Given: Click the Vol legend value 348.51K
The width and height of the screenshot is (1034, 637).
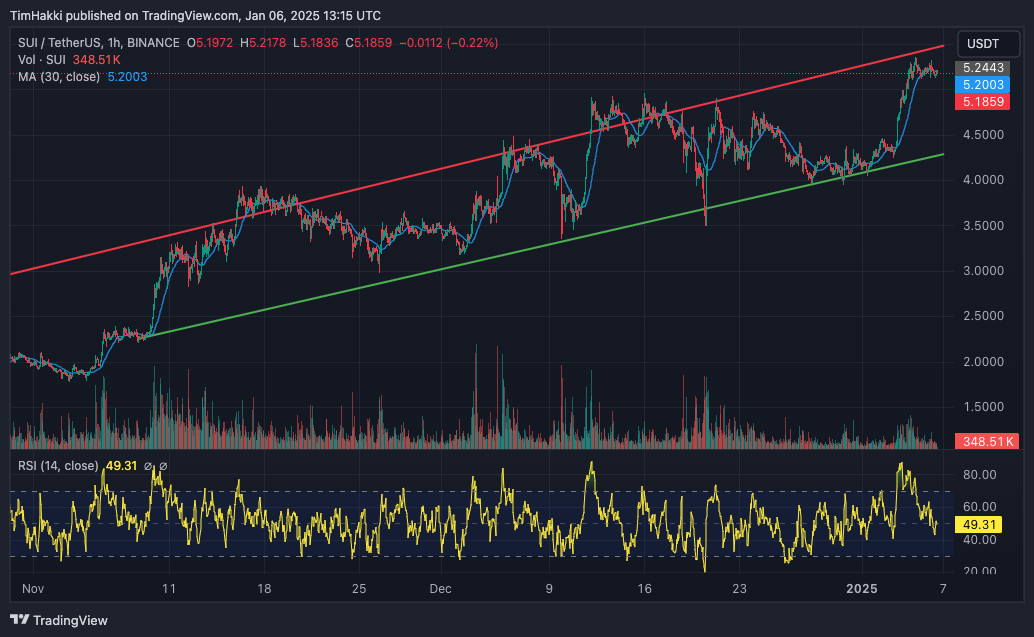Looking at the screenshot, I should 96,60.
